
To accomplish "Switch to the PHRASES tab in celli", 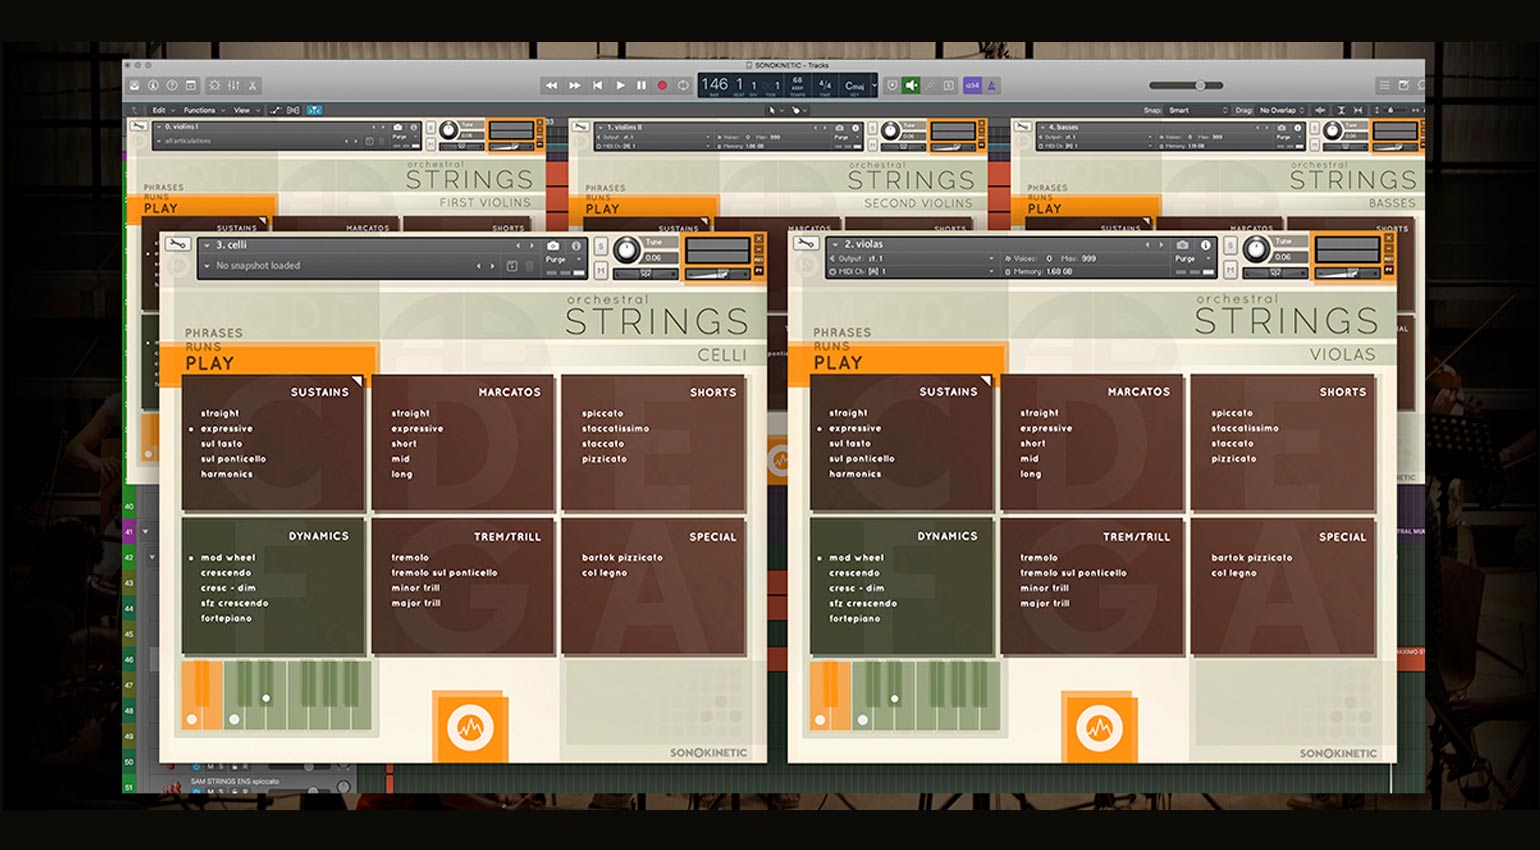I will pos(213,333).
